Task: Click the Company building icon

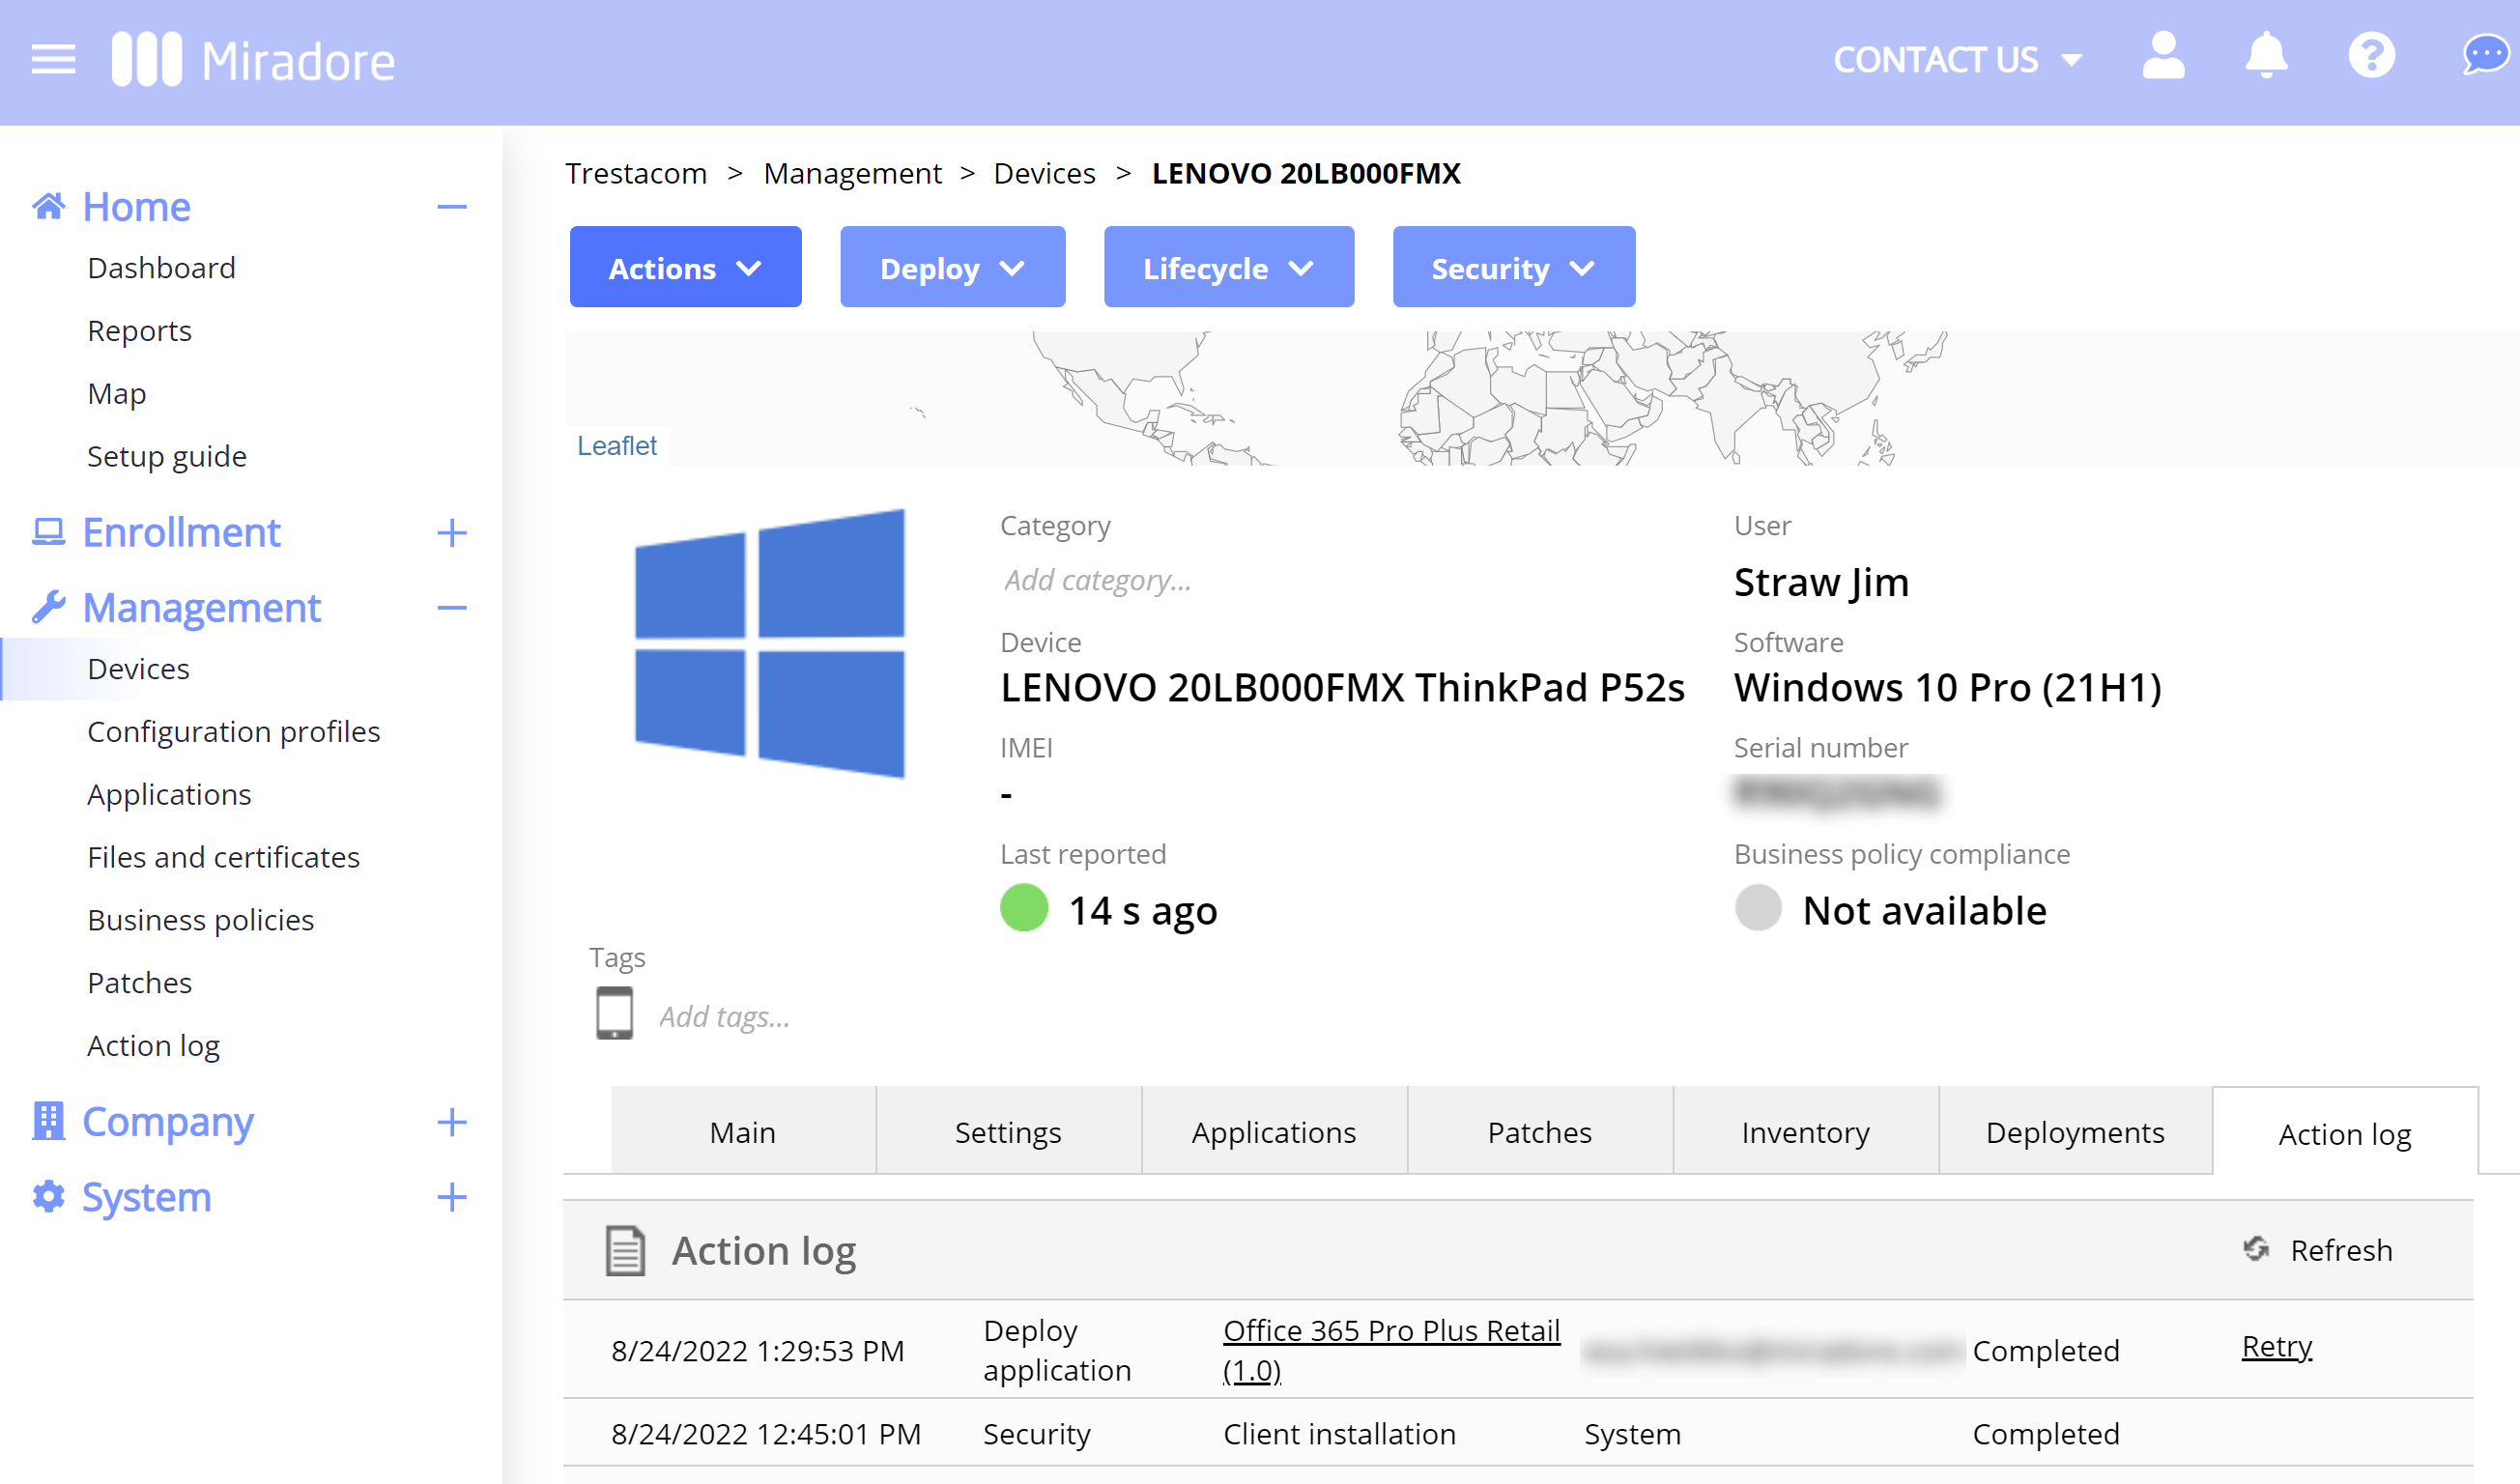Action: (48, 1121)
